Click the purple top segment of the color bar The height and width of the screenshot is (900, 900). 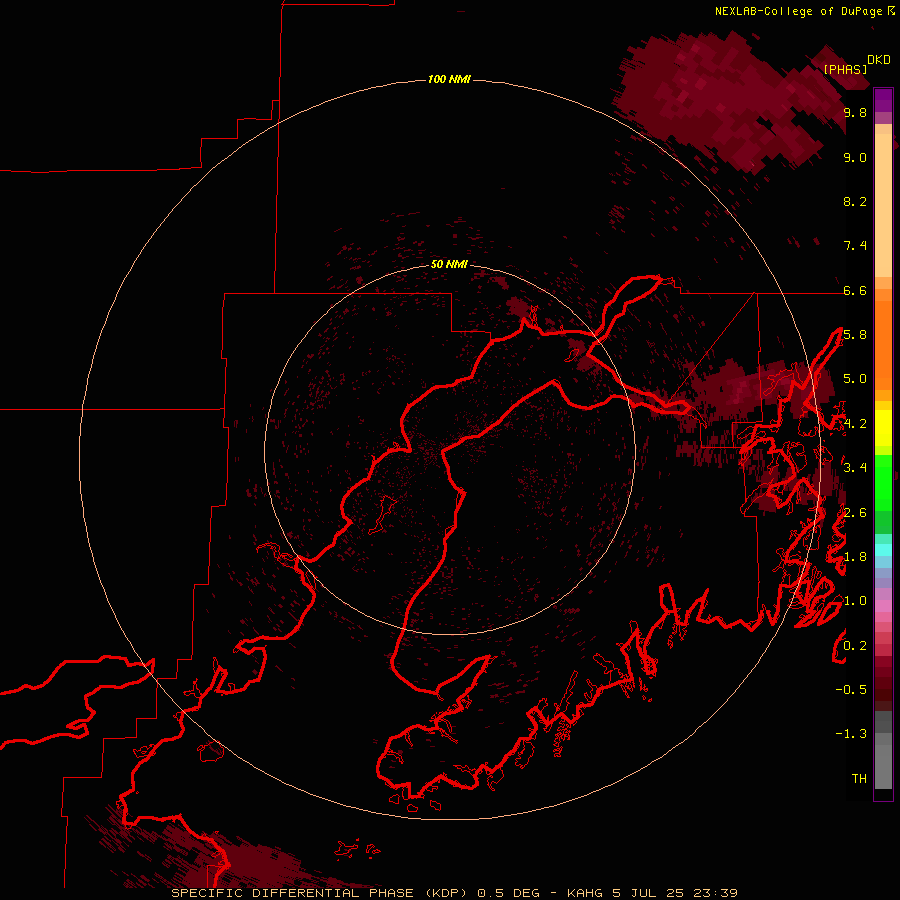click(883, 100)
